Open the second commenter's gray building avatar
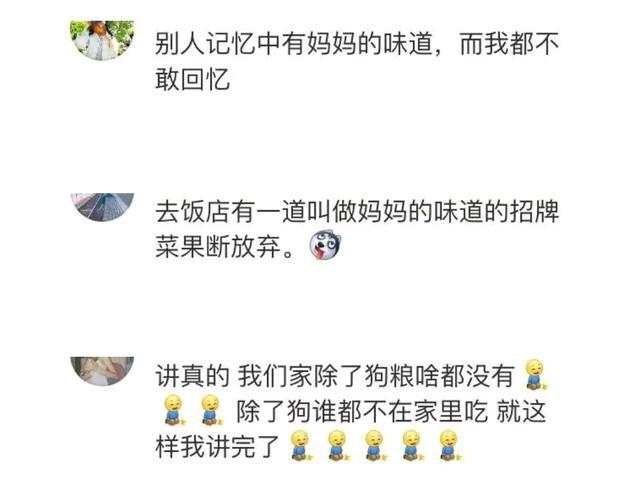Screen dimensions: 640x483 click(x=102, y=207)
